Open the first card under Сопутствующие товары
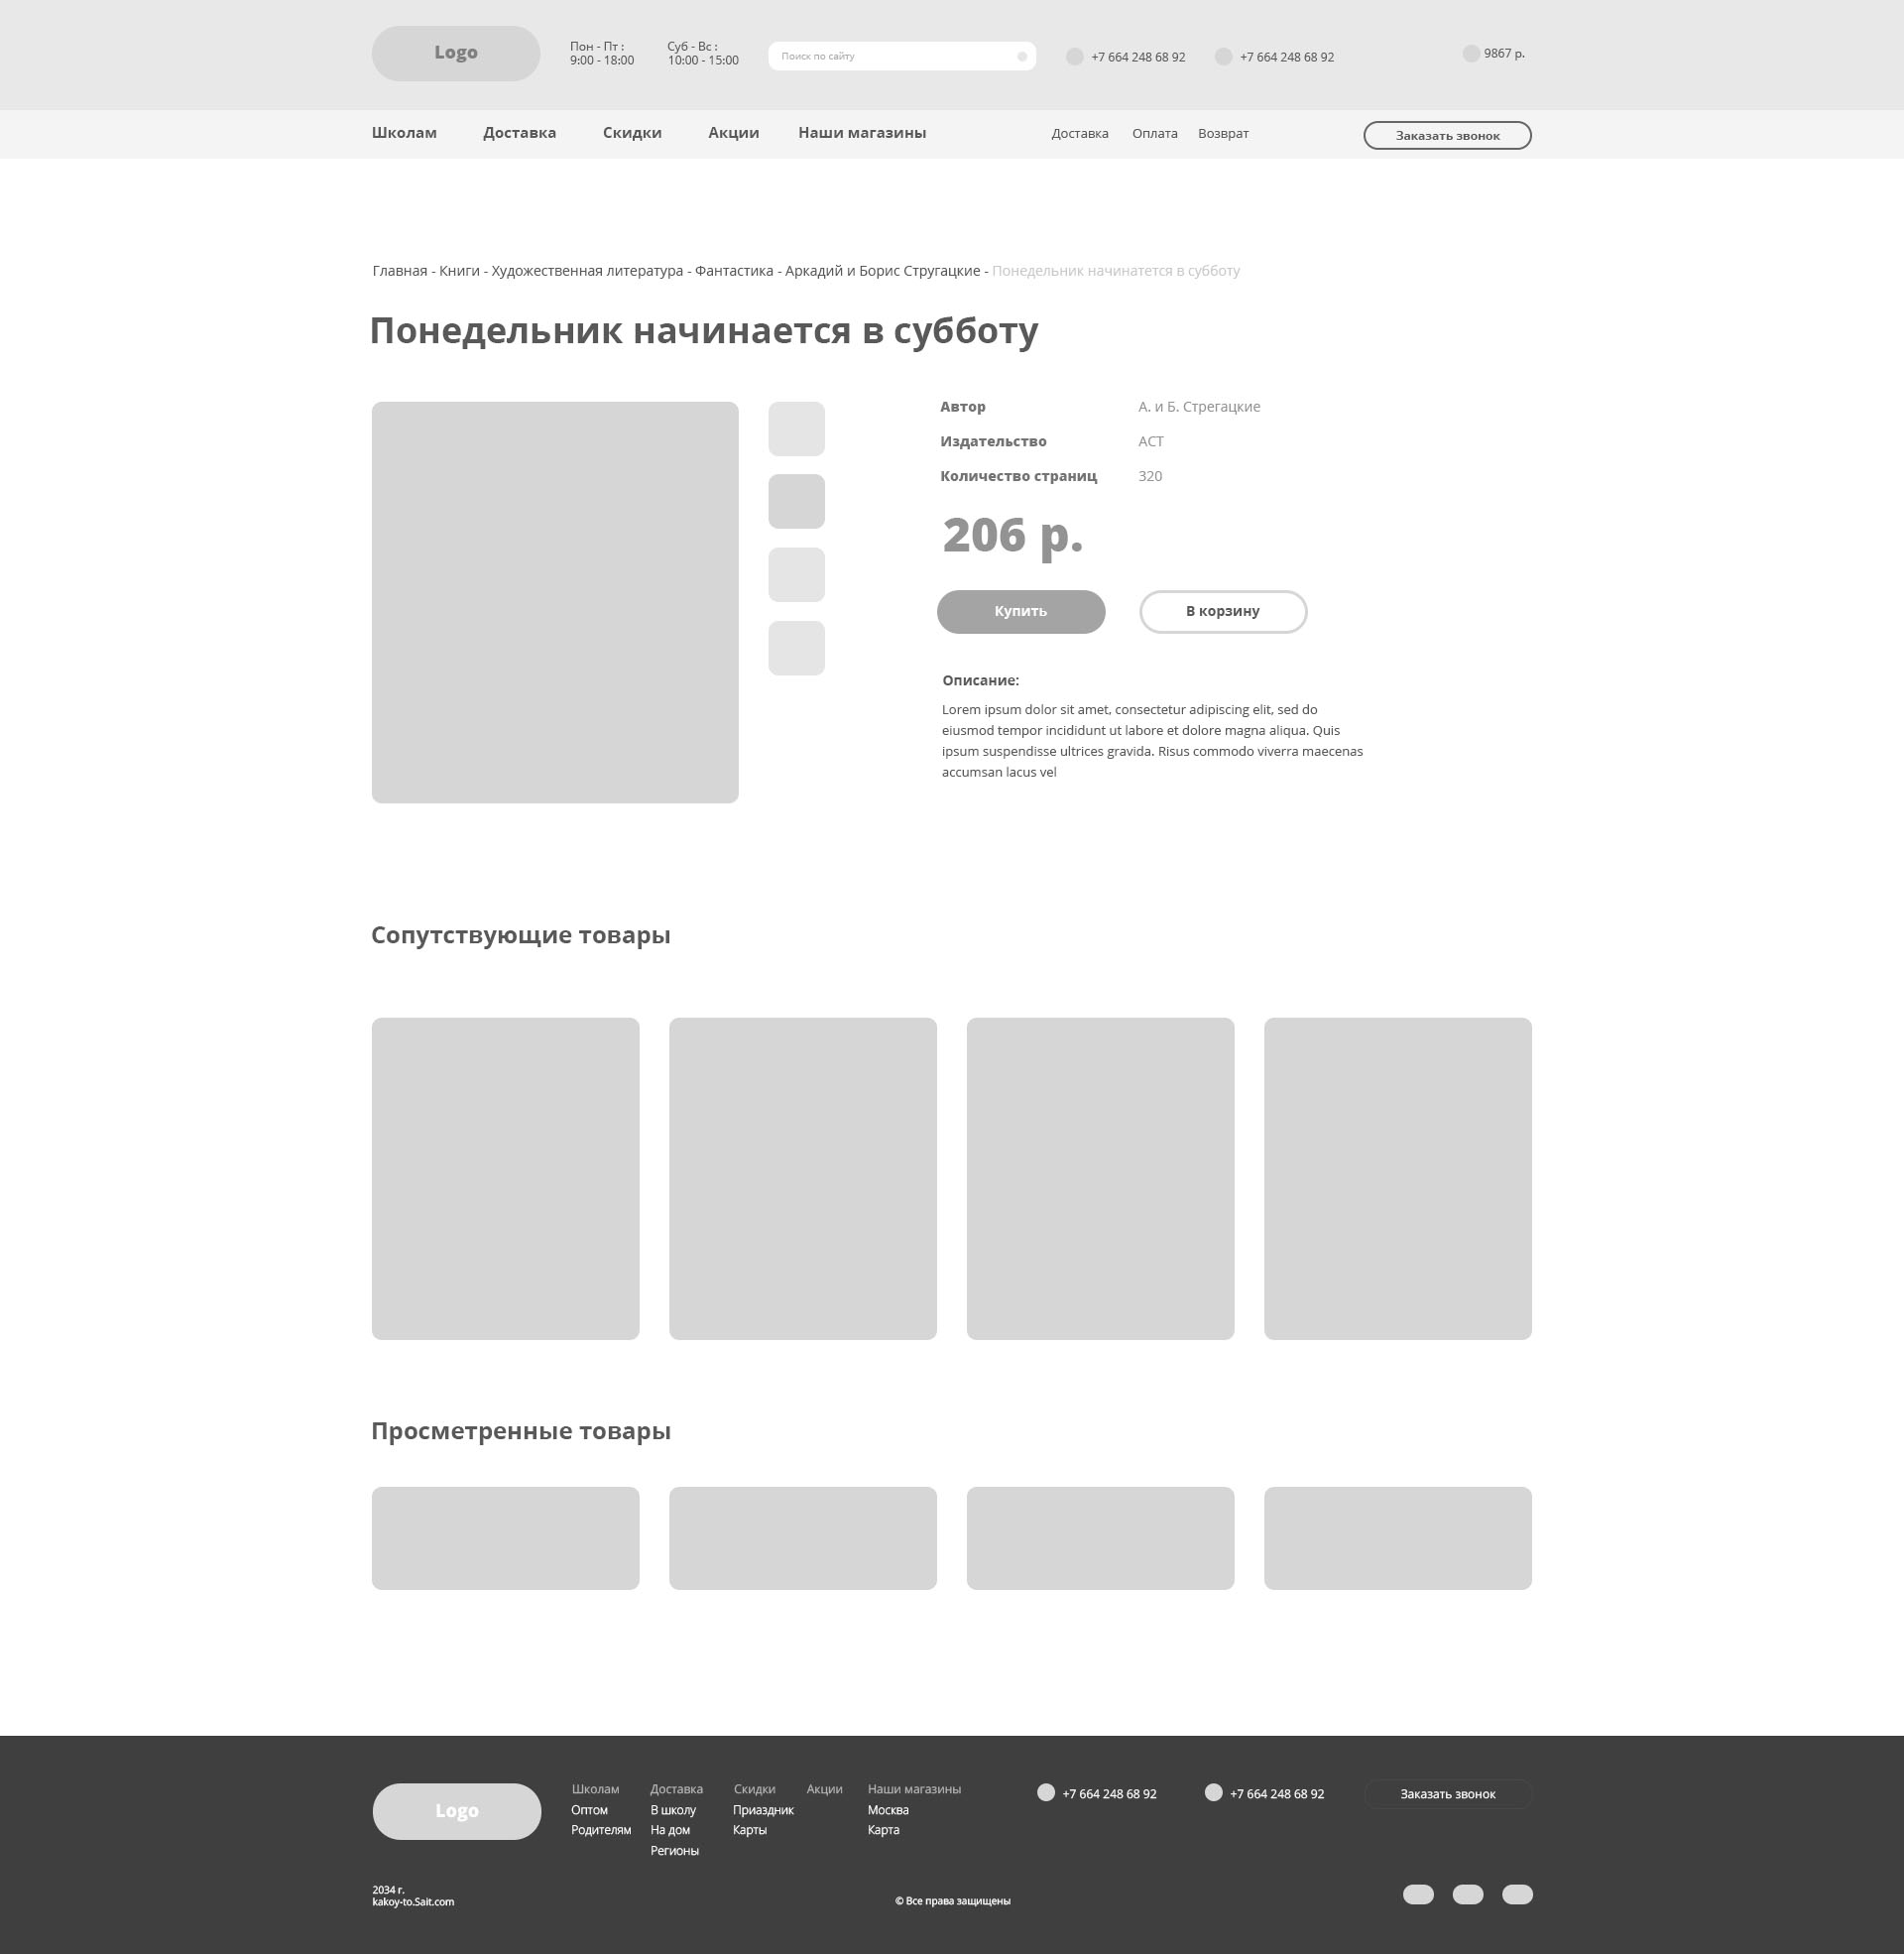The width and height of the screenshot is (1904, 1954). tap(505, 1178)
